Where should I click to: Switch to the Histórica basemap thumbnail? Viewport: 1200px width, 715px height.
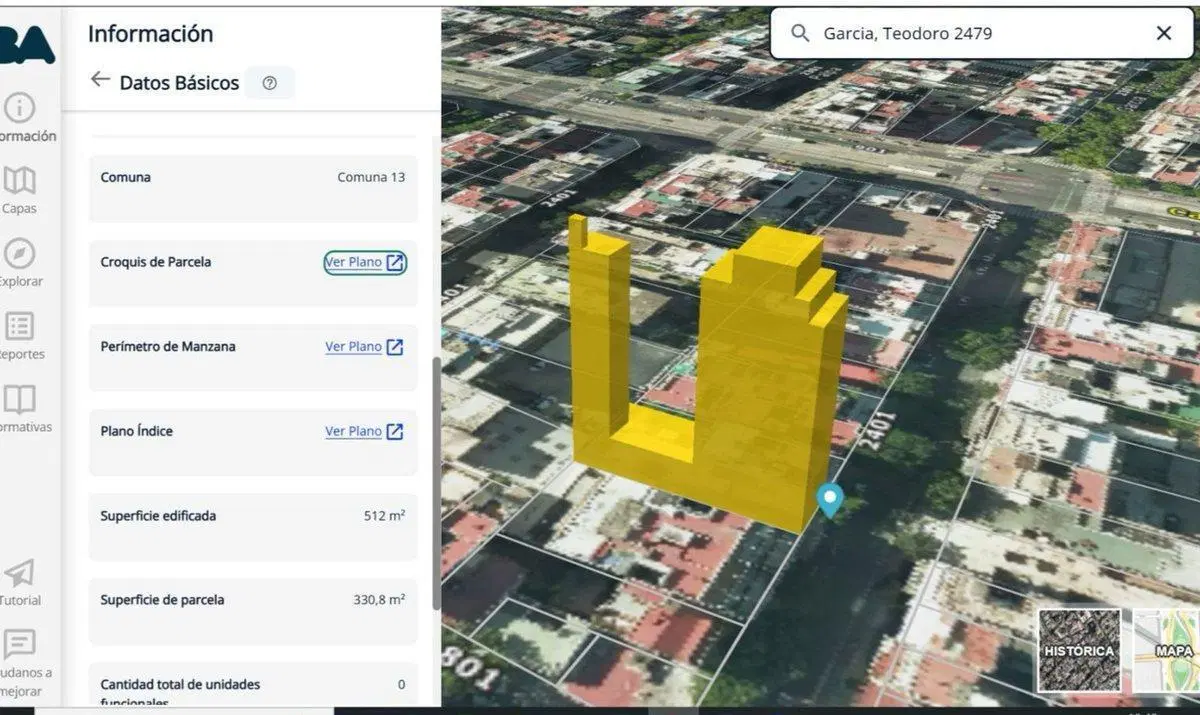pos(1079,650)
